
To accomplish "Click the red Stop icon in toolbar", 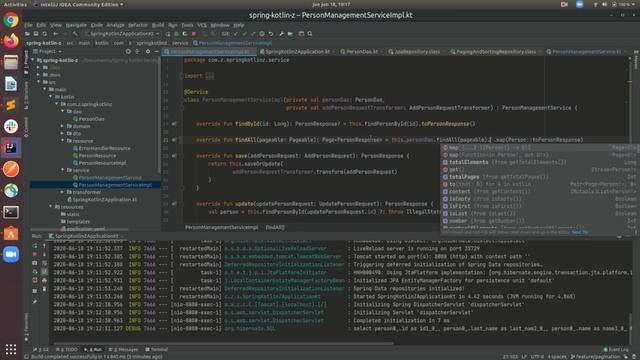I will 194,34.
